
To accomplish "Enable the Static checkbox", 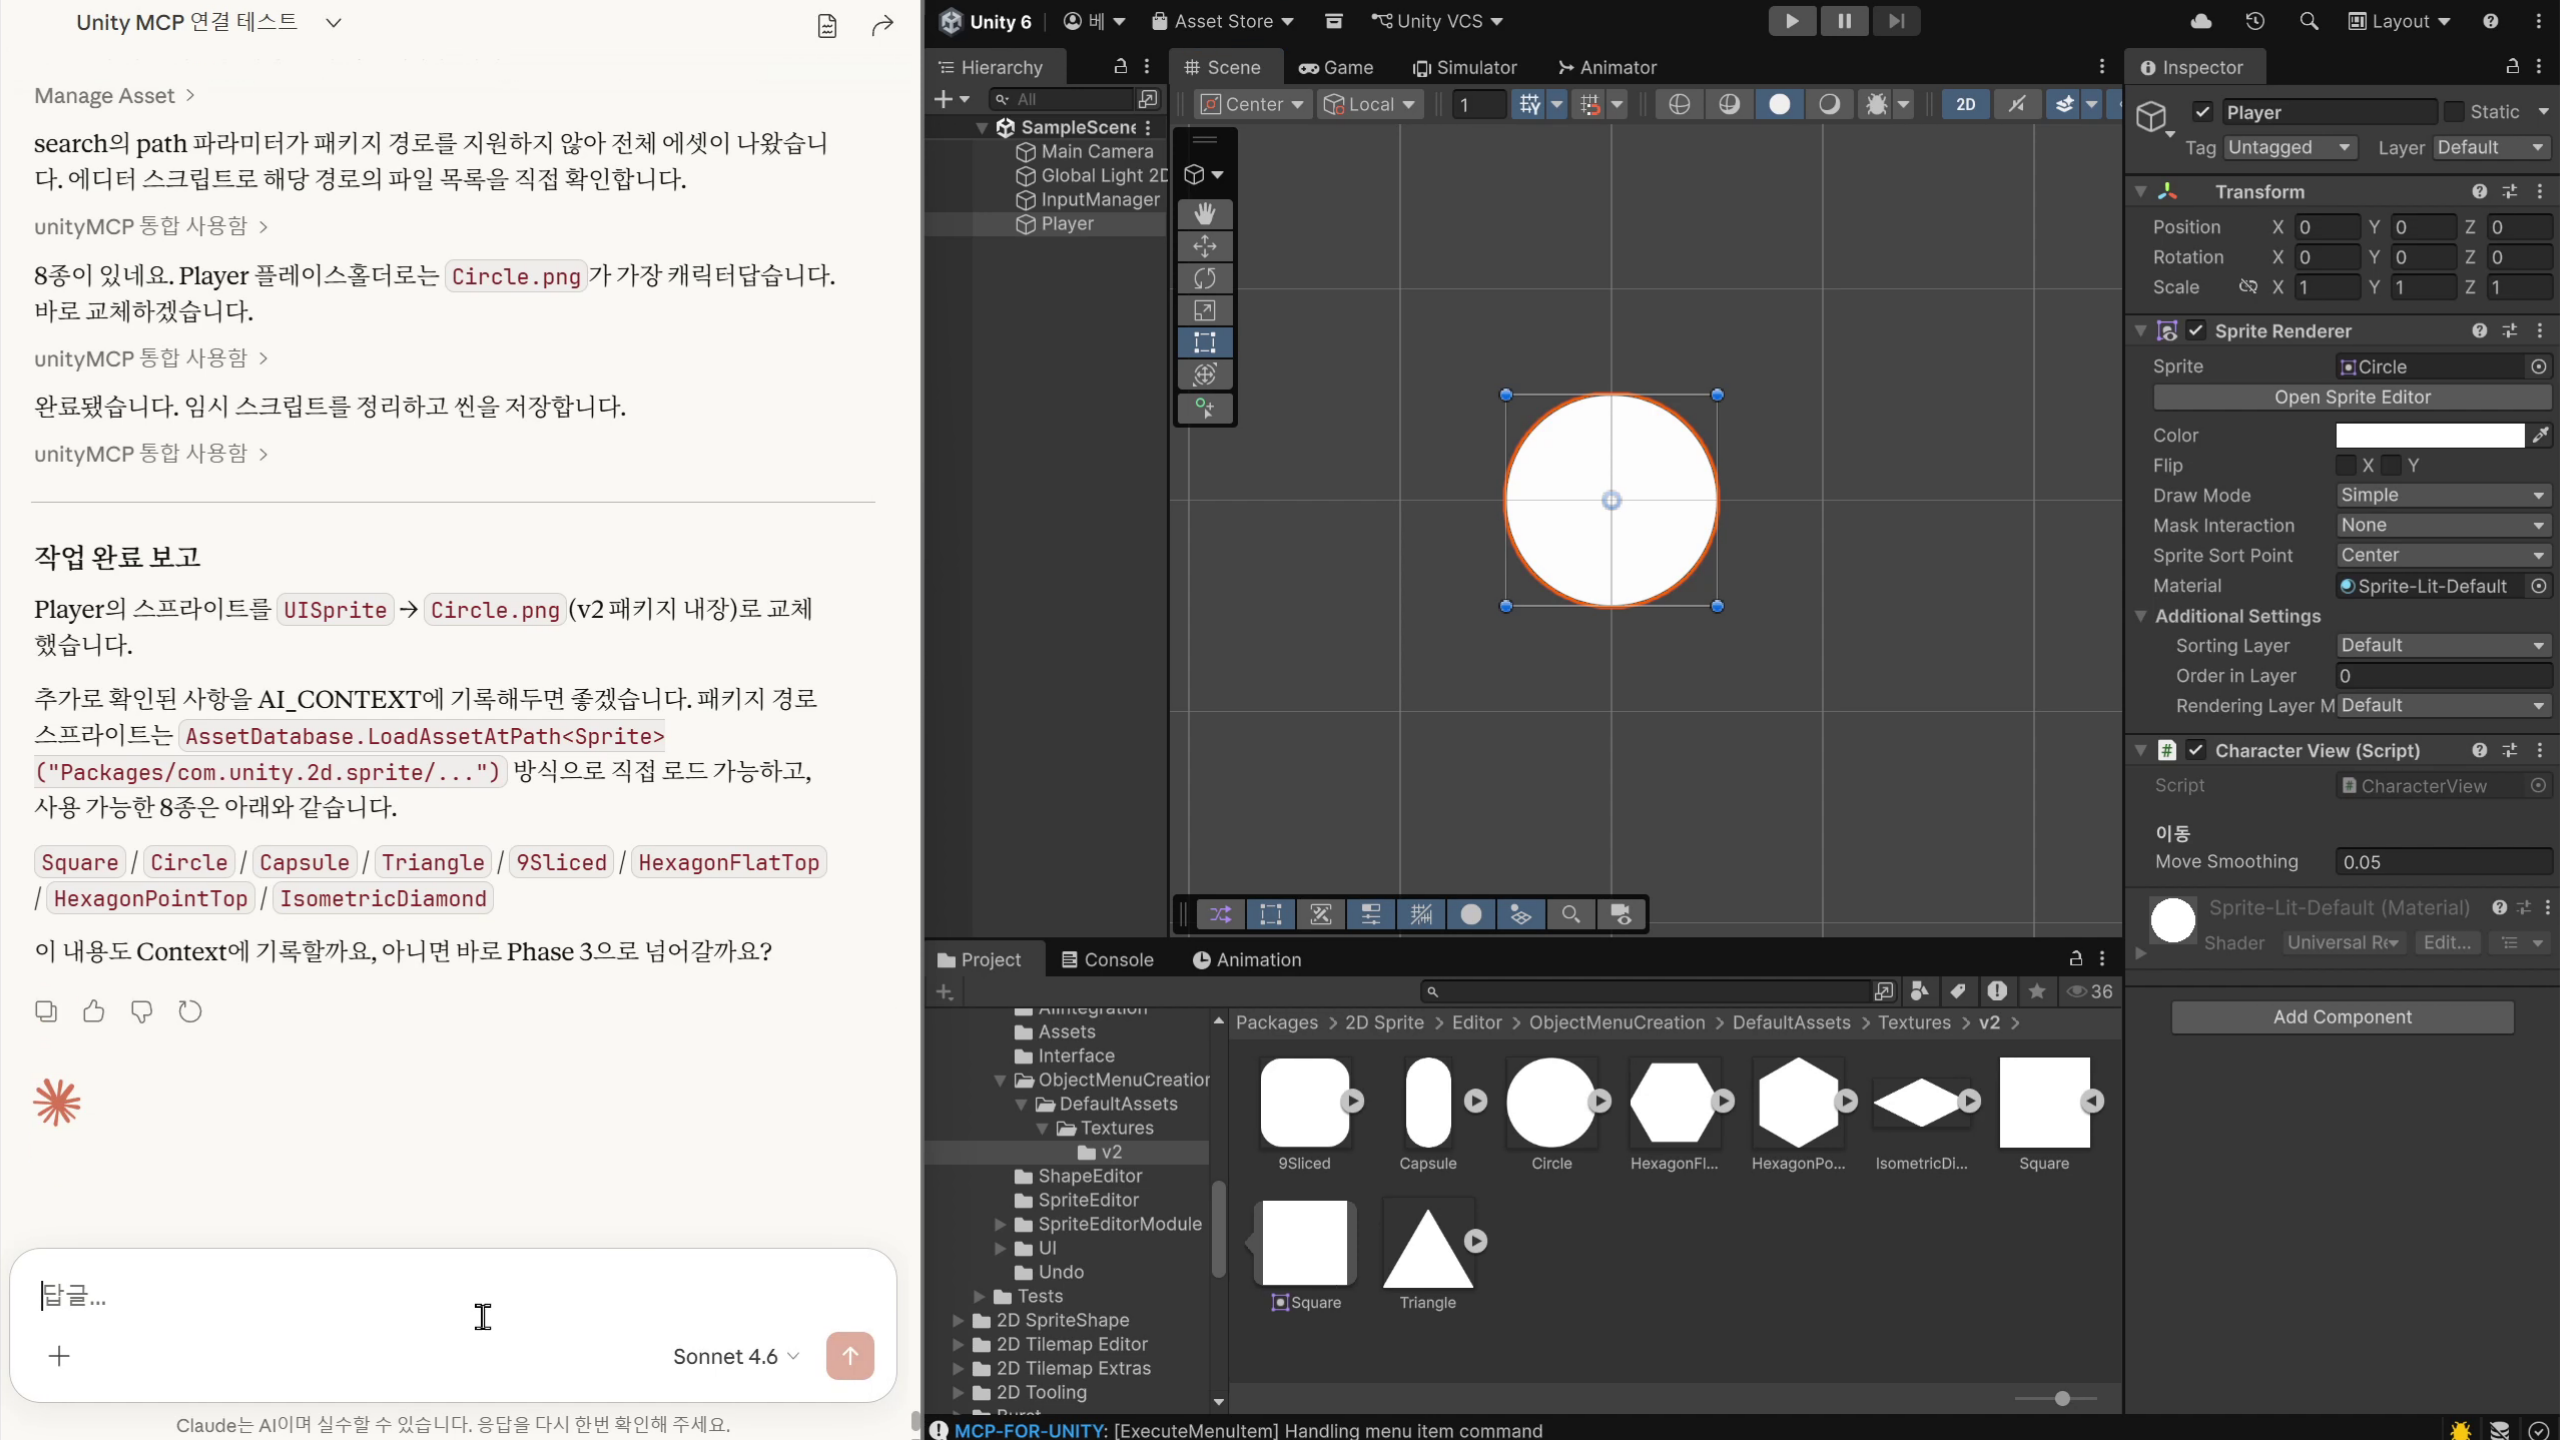I will click(2454, 112).
